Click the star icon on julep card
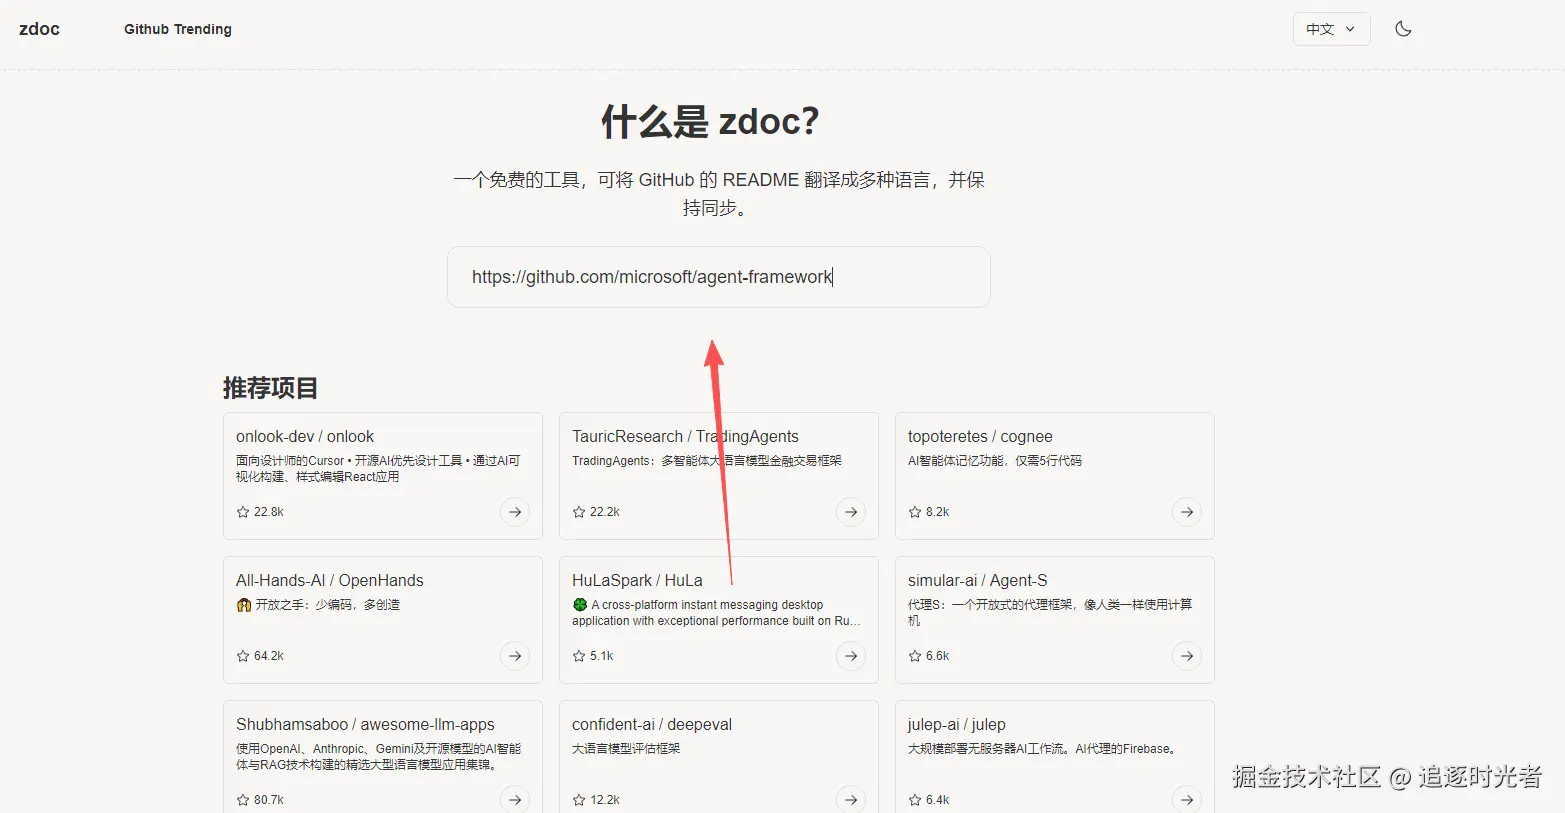 coord(915,800)
